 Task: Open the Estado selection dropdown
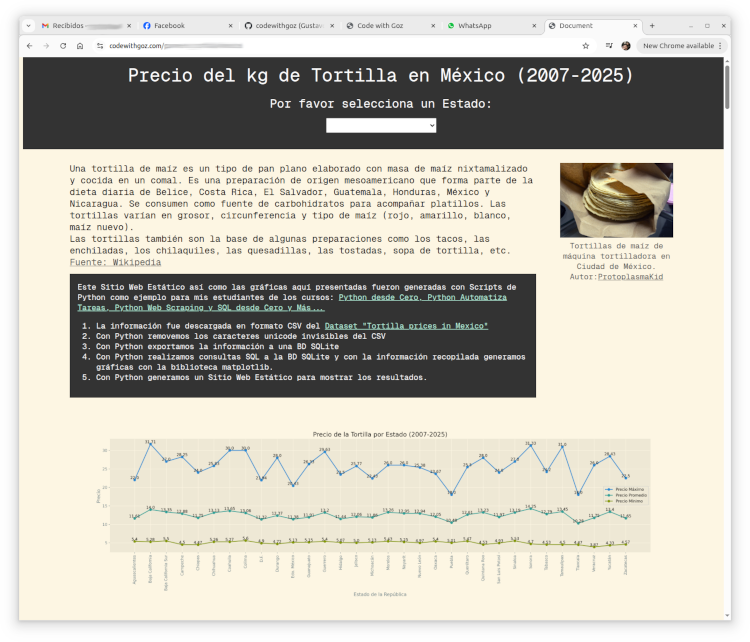[381, 125]
